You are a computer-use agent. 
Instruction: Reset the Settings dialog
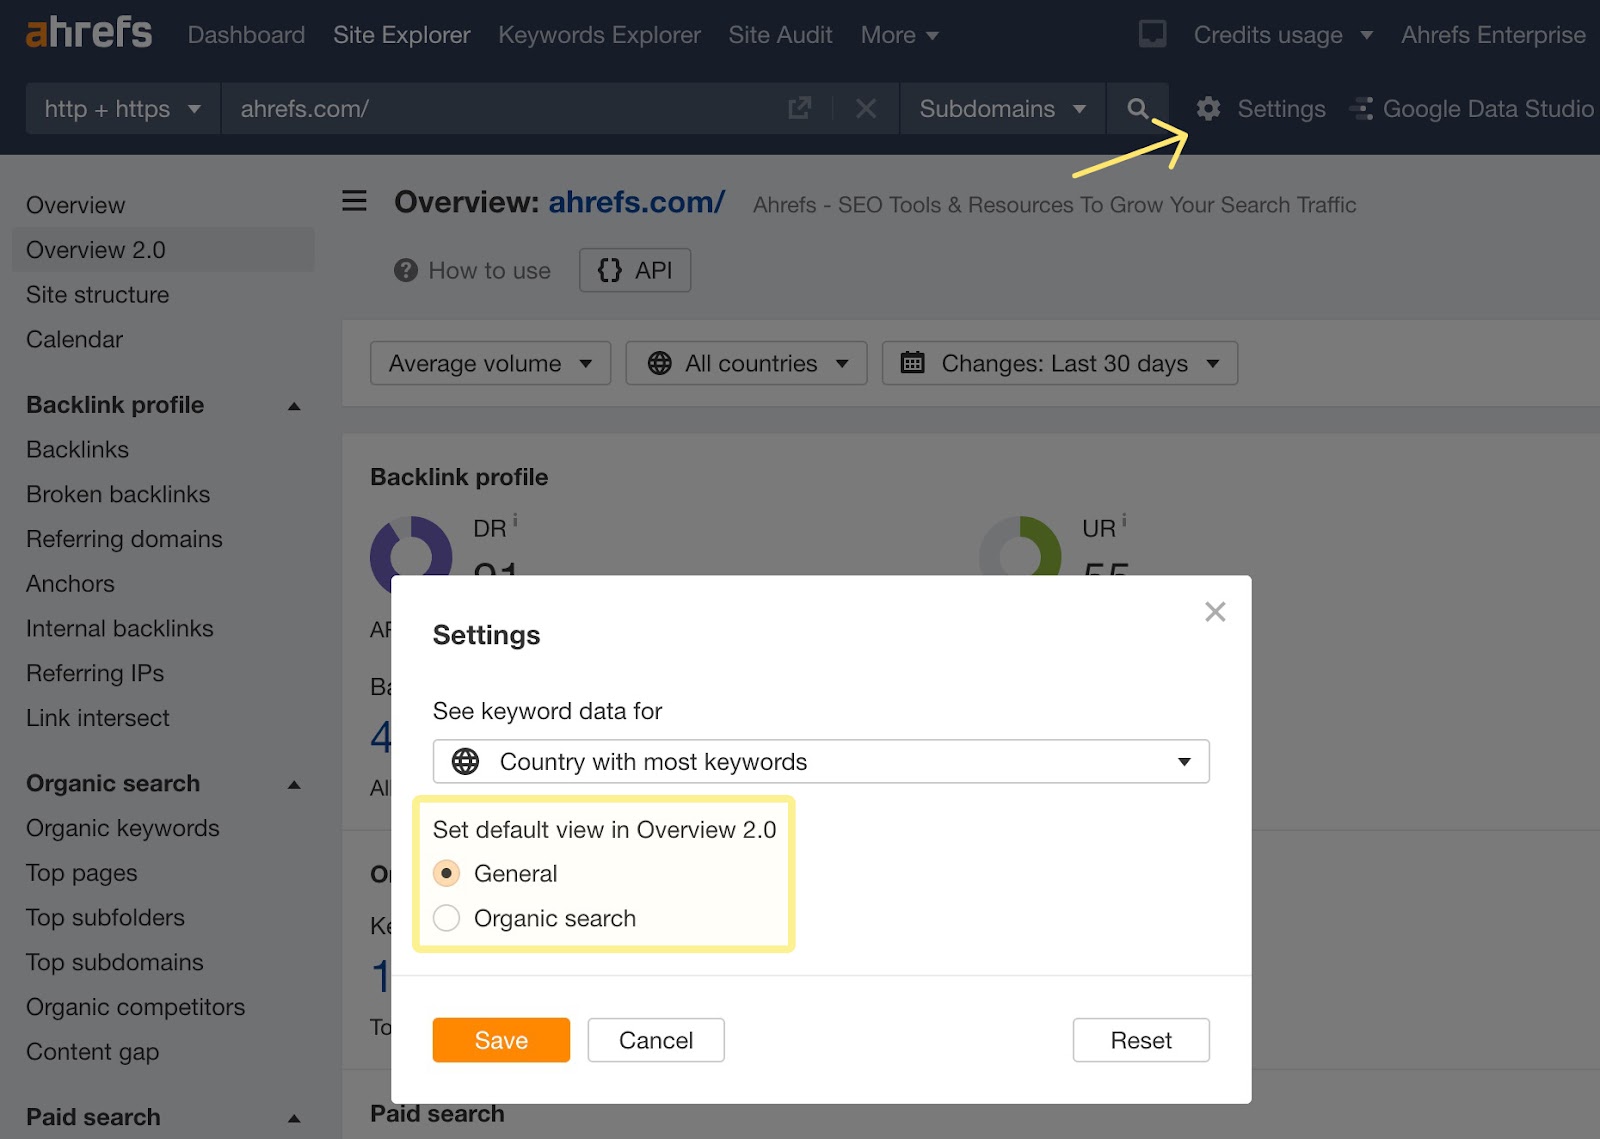click(1140, 1040)
